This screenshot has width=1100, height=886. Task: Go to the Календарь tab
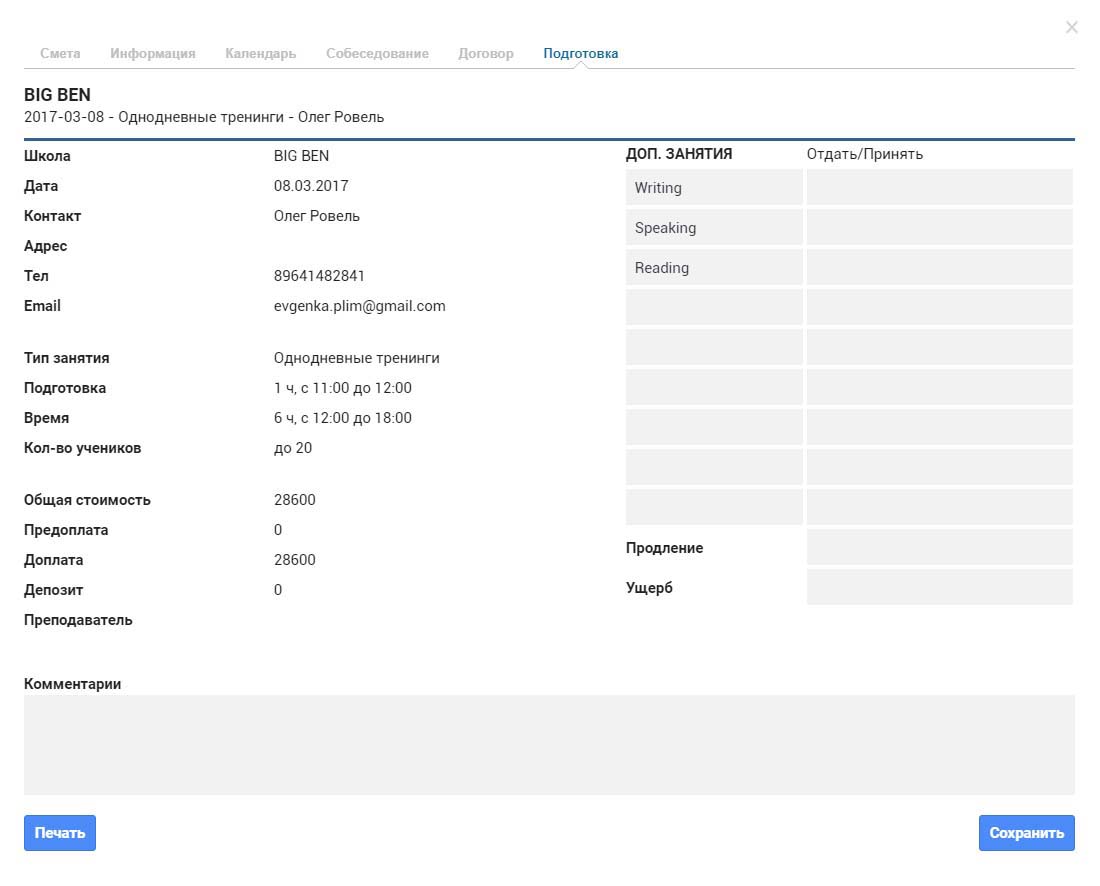pyautogui.click(x=260, y=53)
